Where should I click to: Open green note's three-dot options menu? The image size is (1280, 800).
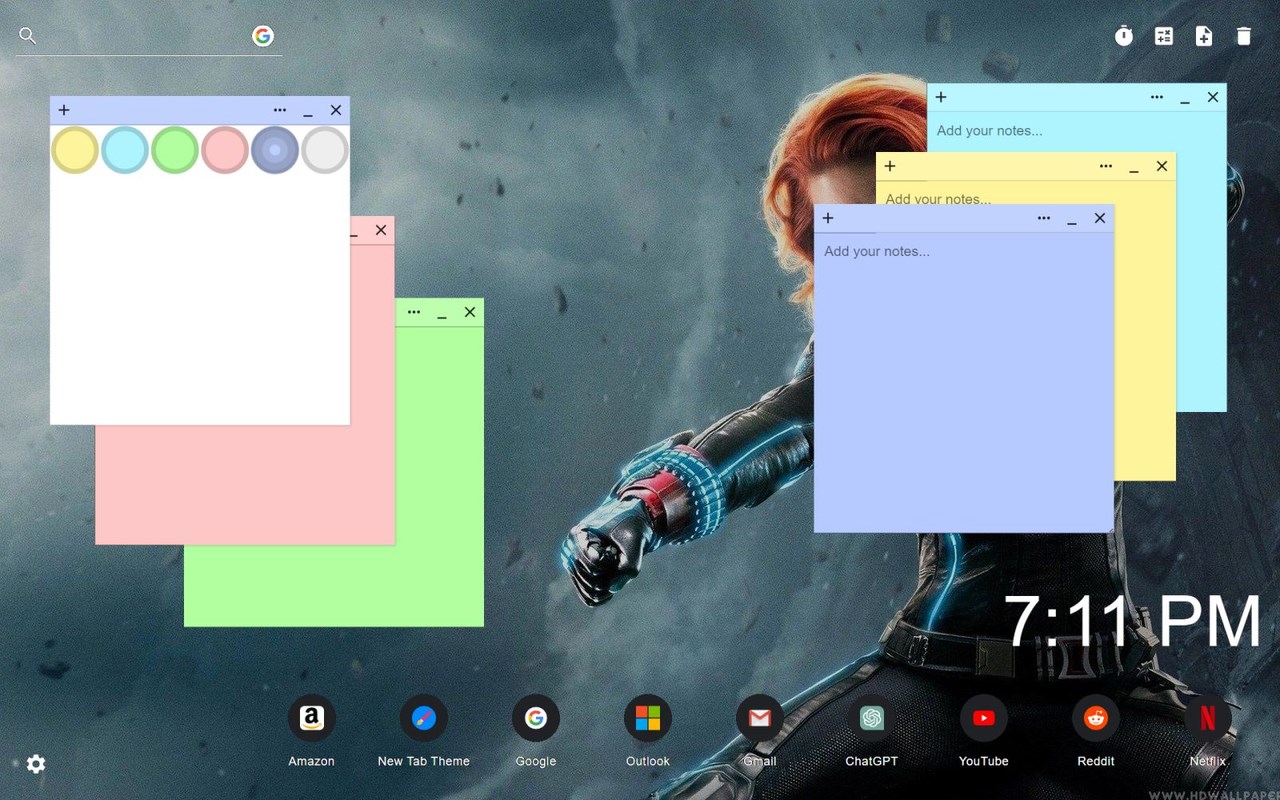(414, 312)
